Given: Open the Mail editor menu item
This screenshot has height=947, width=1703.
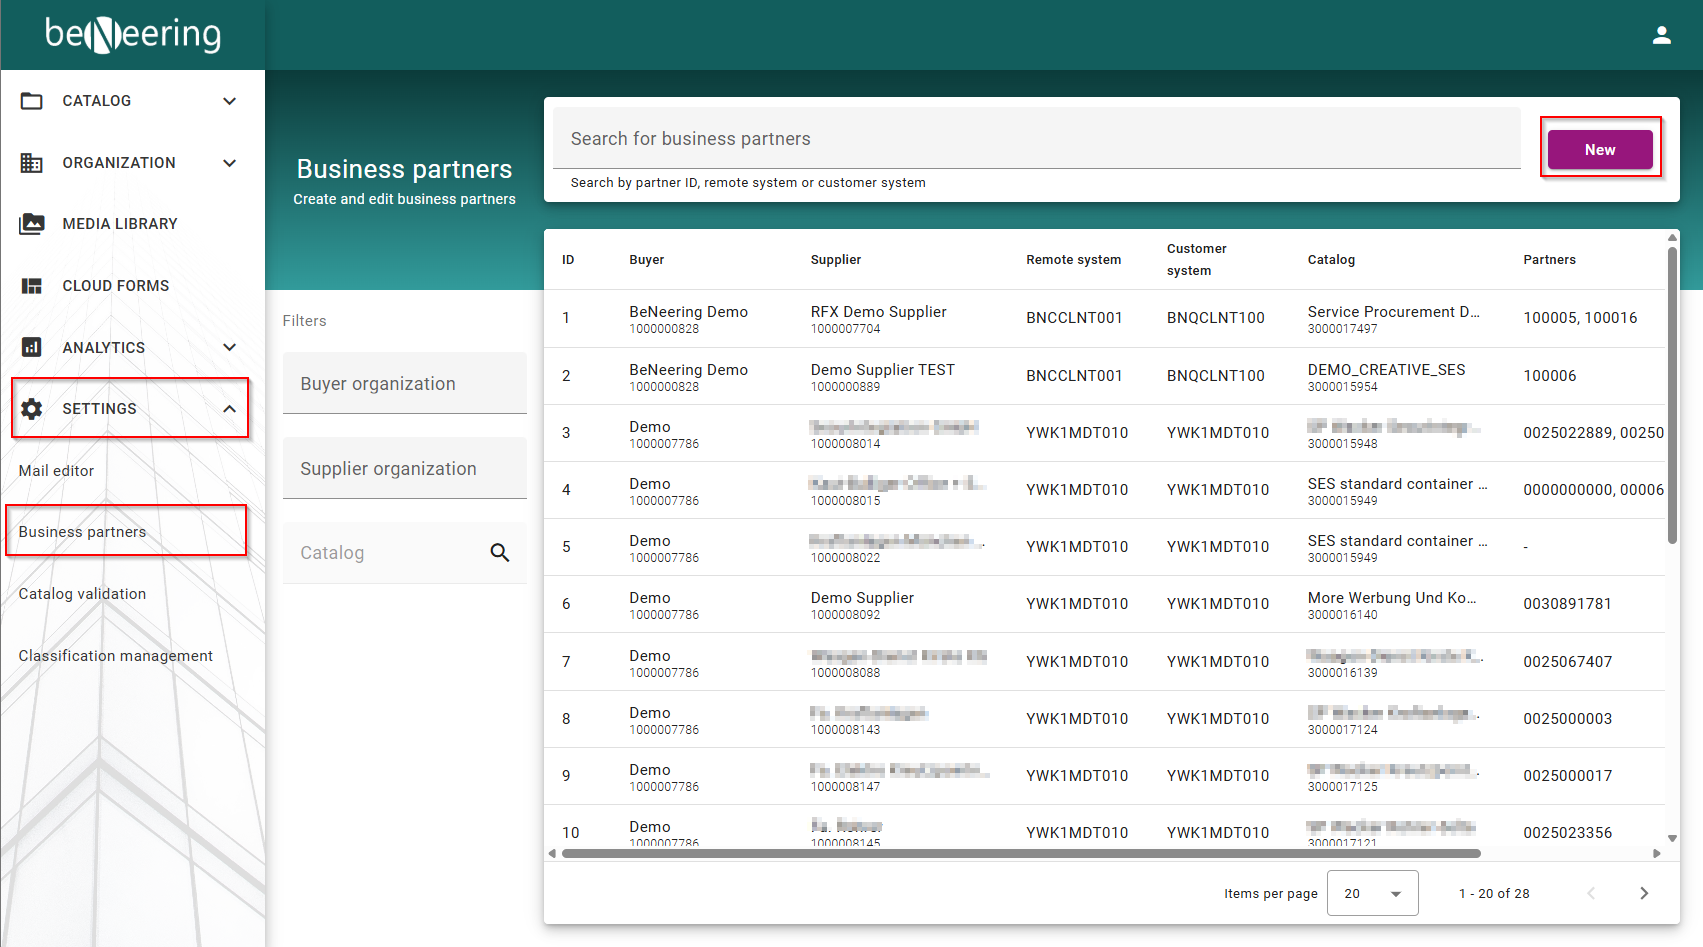Looking at the screenshot, I should (56, 471).
